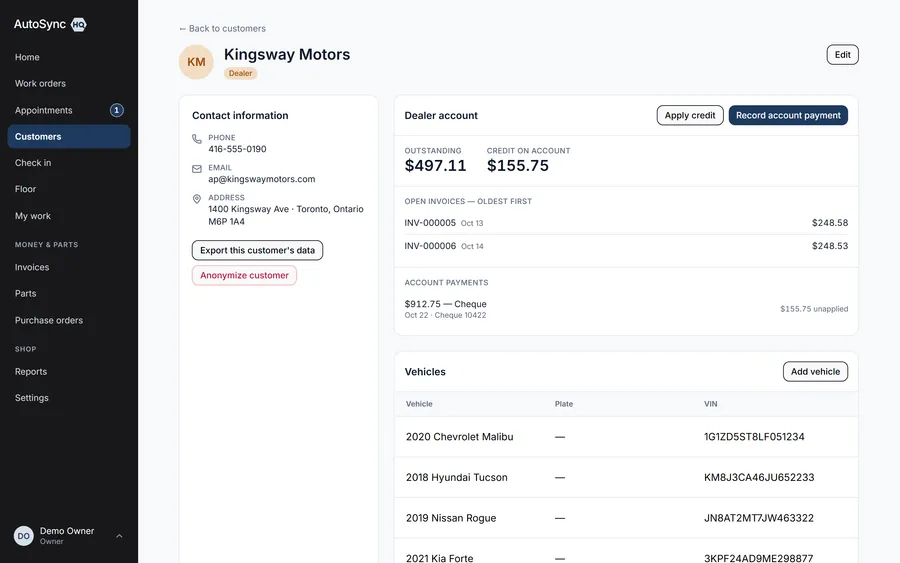Click the Add vehicle button
The width and height of the screenshot is (900, 563).
point(815,371)
